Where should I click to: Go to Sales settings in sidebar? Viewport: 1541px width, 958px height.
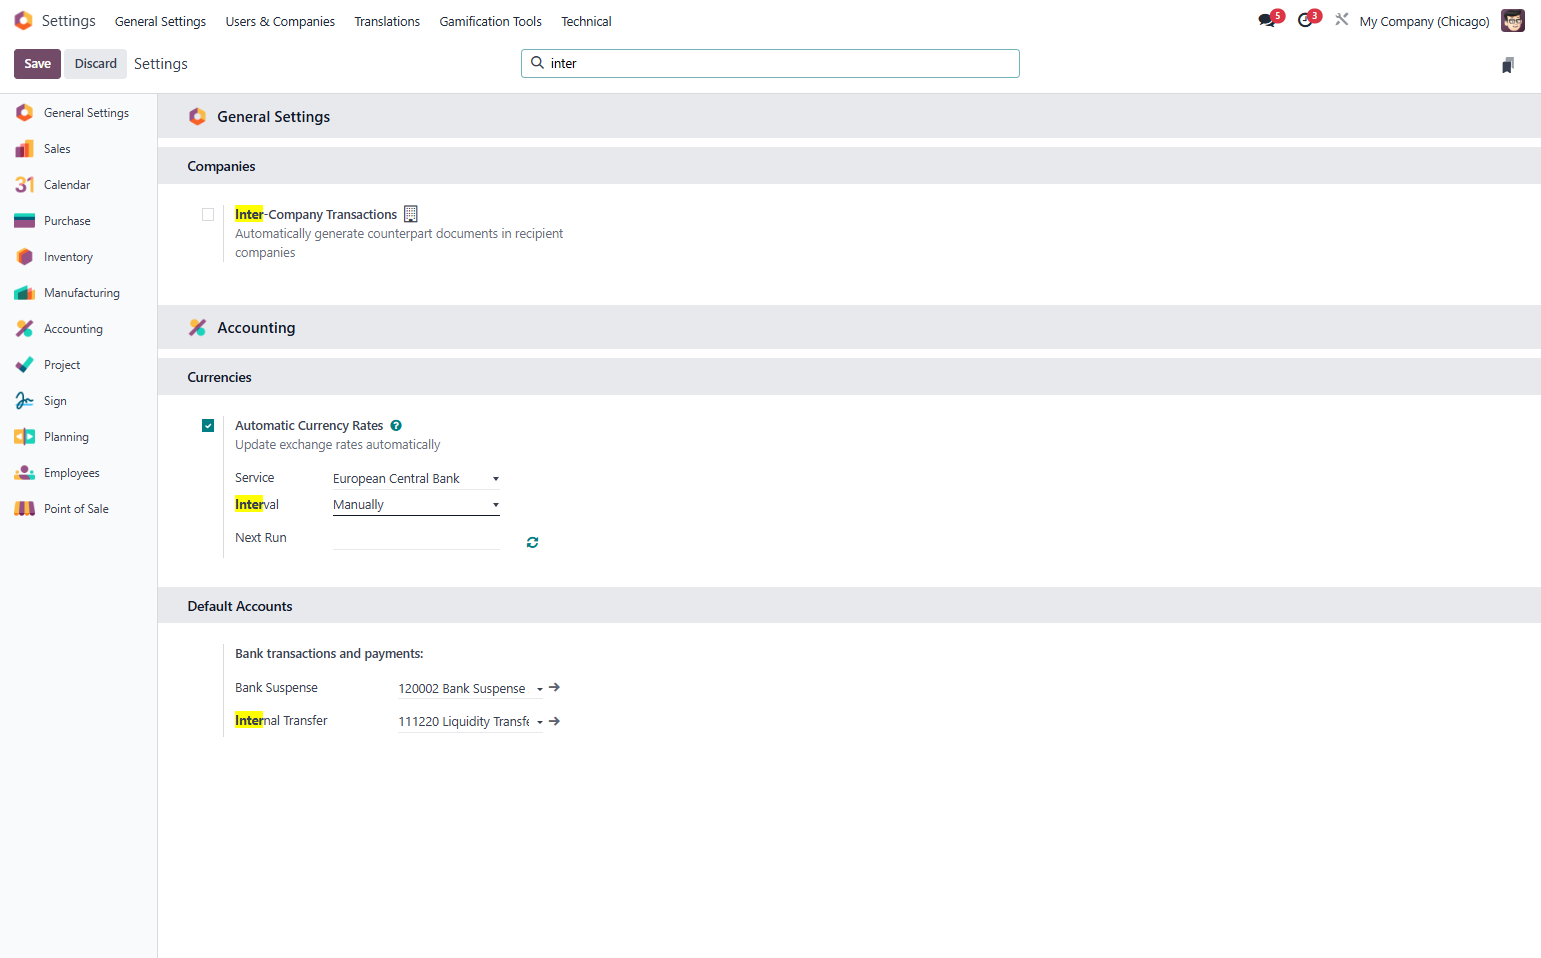[x=78, y=149]
